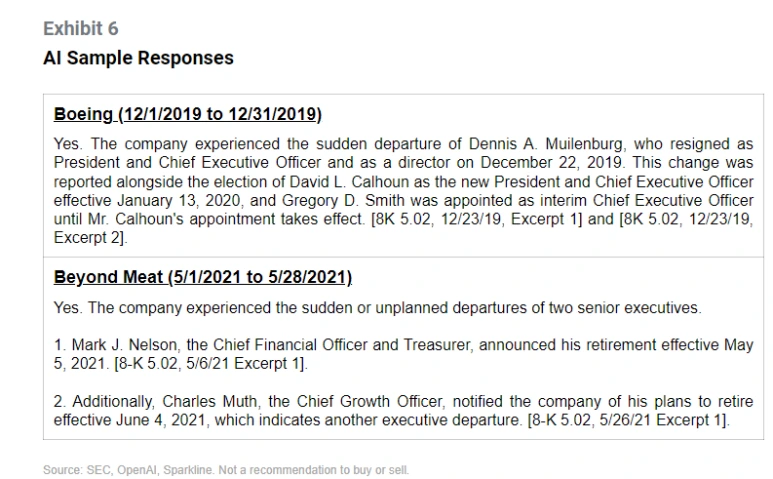Click the David L. Calhoun name
This screenshot has height=479, width=773.
click(350, 182)
